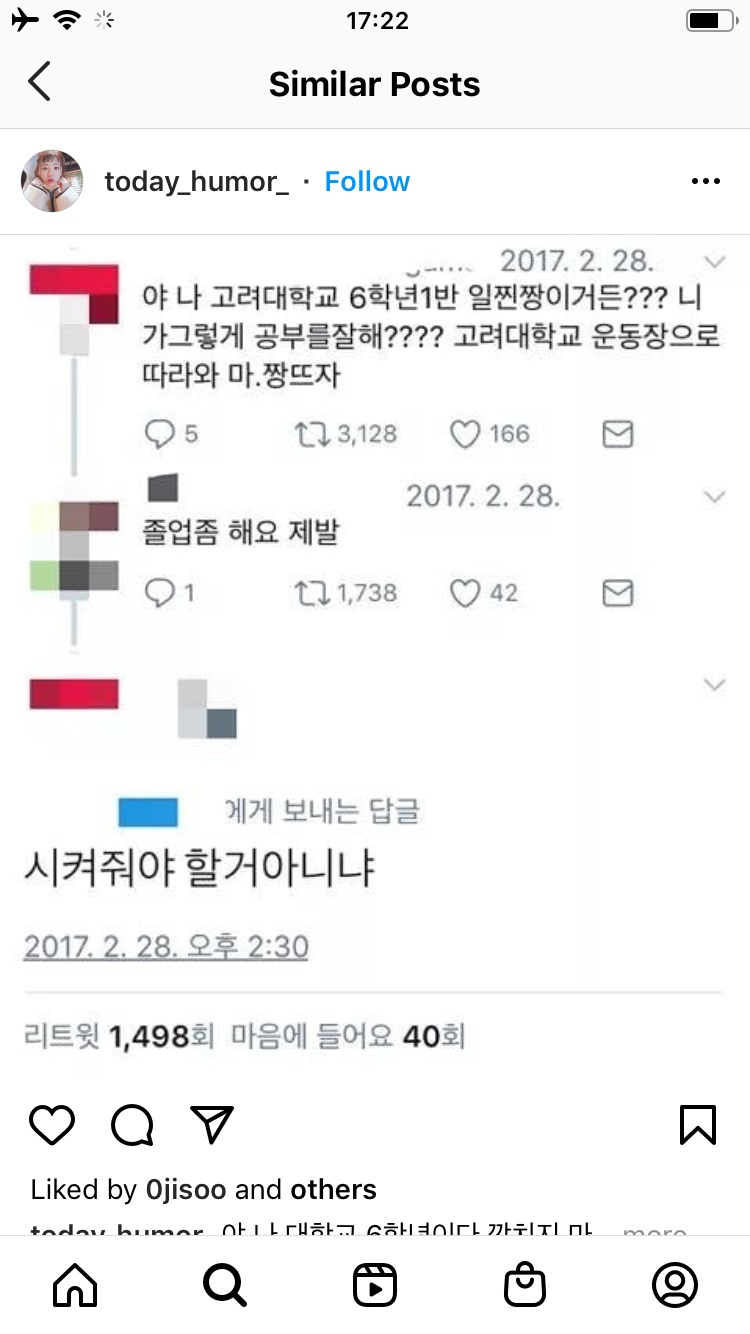Tap today_humor_ profile picture avatar
Viewport: 750px width, 1334px height.
pos(52,181)
